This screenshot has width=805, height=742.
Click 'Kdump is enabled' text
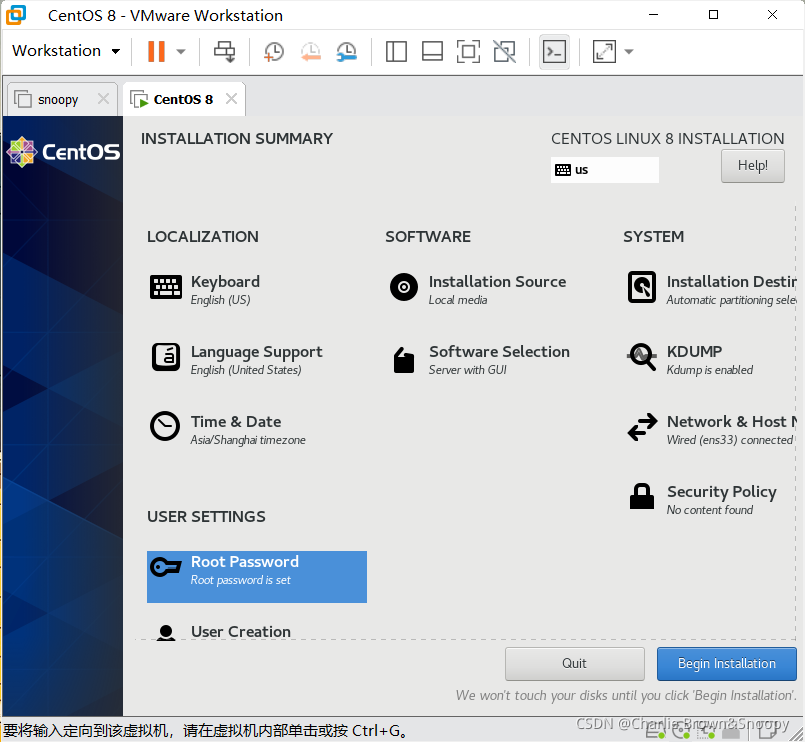pyautogui.click(x=710, y=370)
